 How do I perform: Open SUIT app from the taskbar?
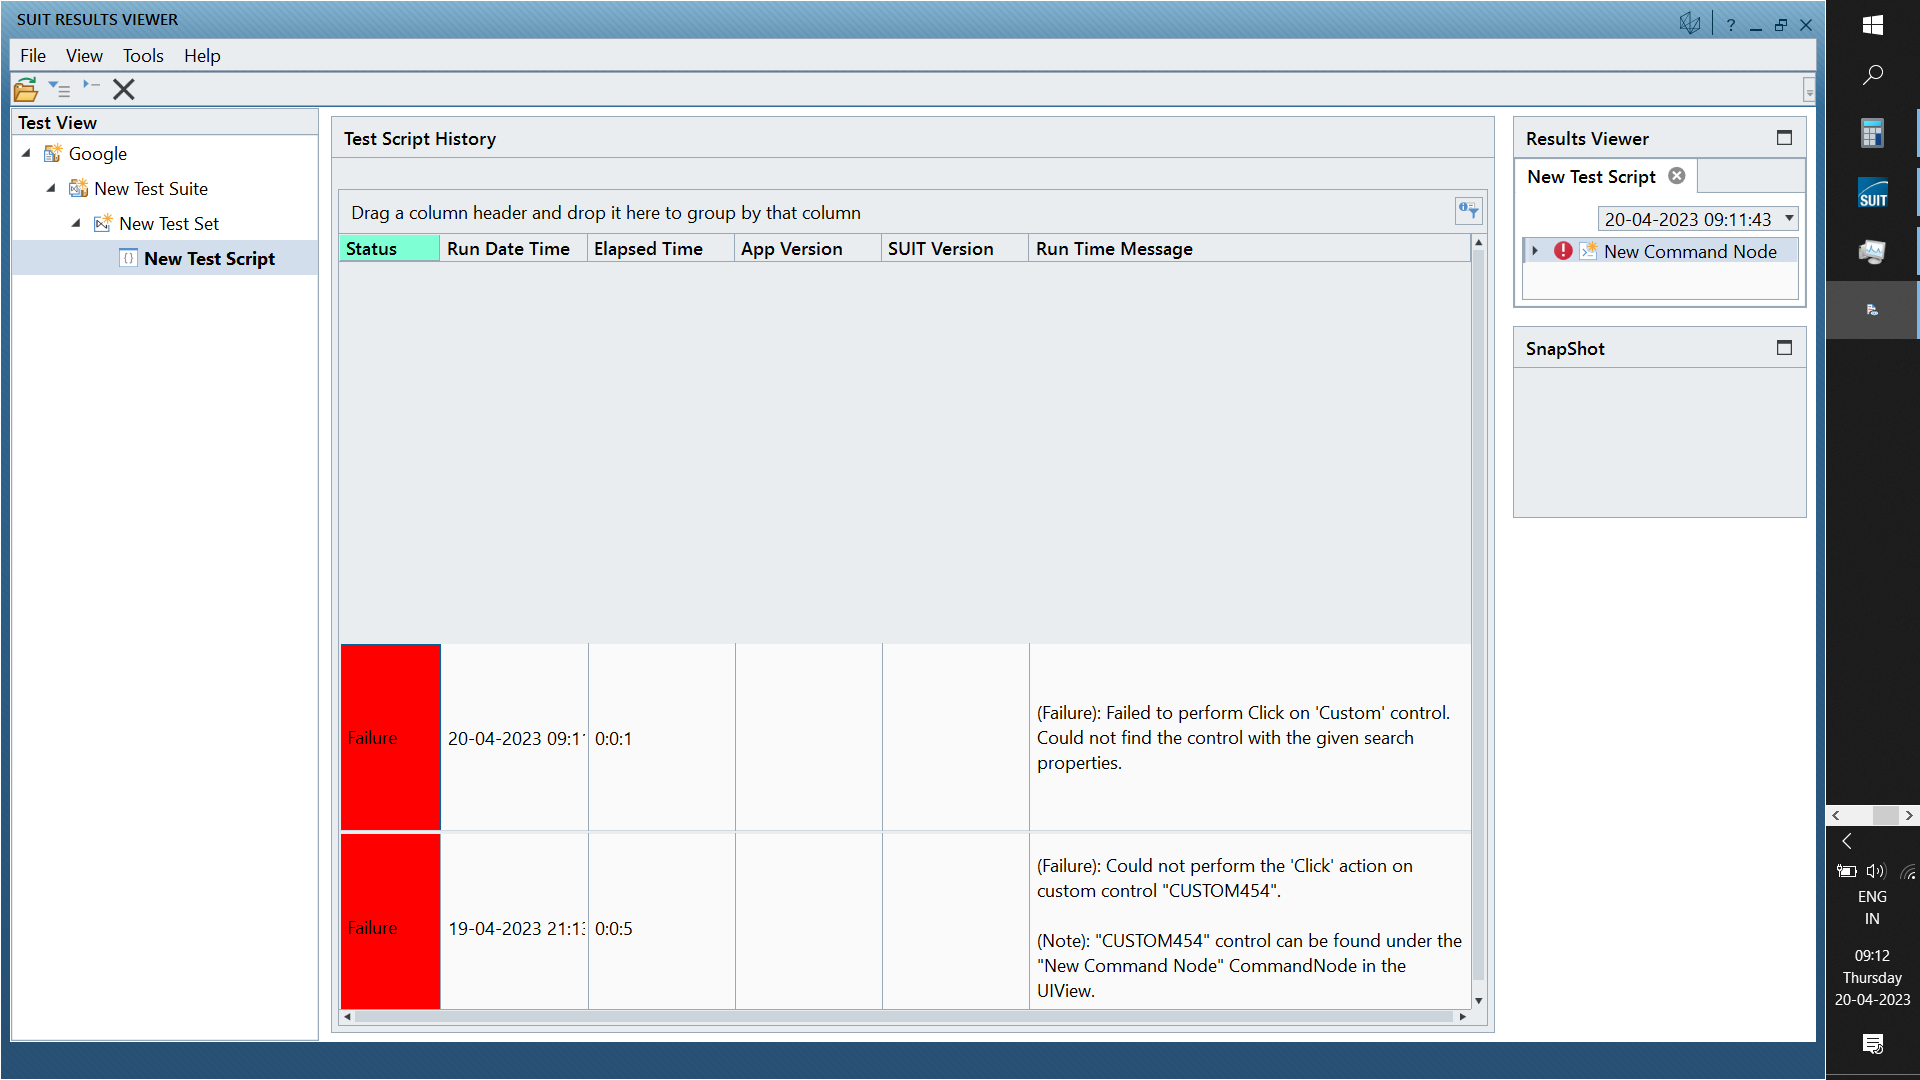coord(1872,193)
